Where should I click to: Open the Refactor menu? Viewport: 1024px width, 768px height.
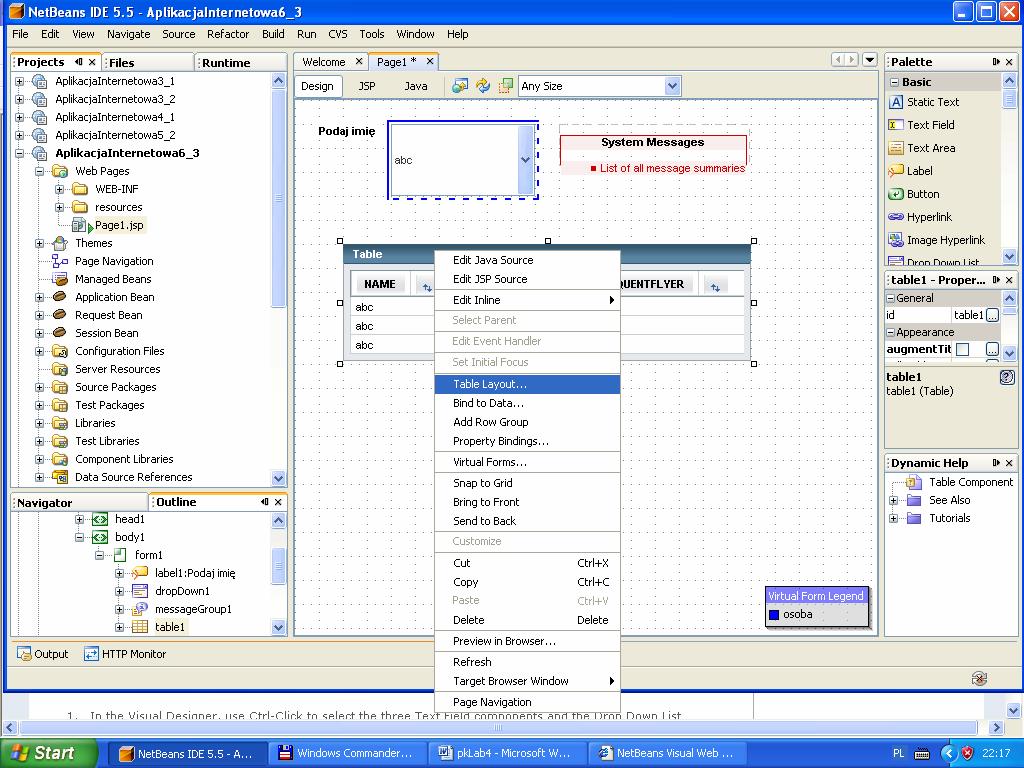[228, 34]
